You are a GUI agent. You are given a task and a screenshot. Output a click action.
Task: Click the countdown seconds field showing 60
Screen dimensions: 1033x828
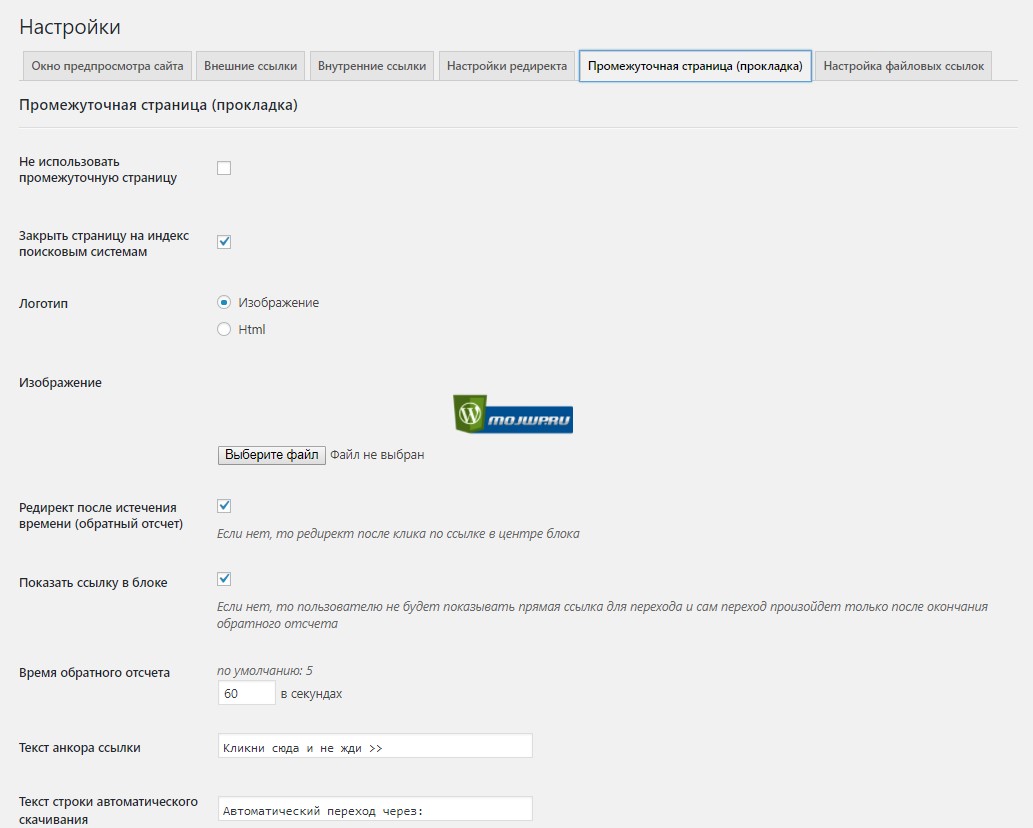click(246, 692)
